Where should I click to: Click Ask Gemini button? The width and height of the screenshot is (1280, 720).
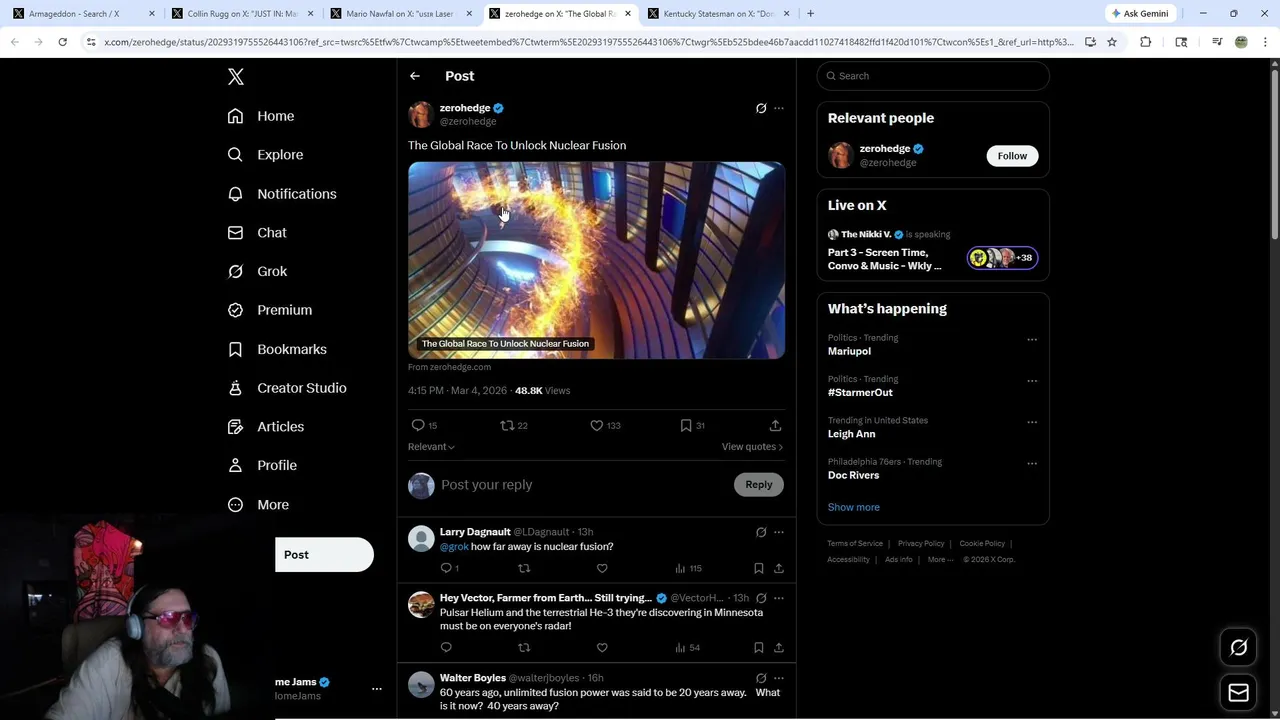pos(1140,14)
